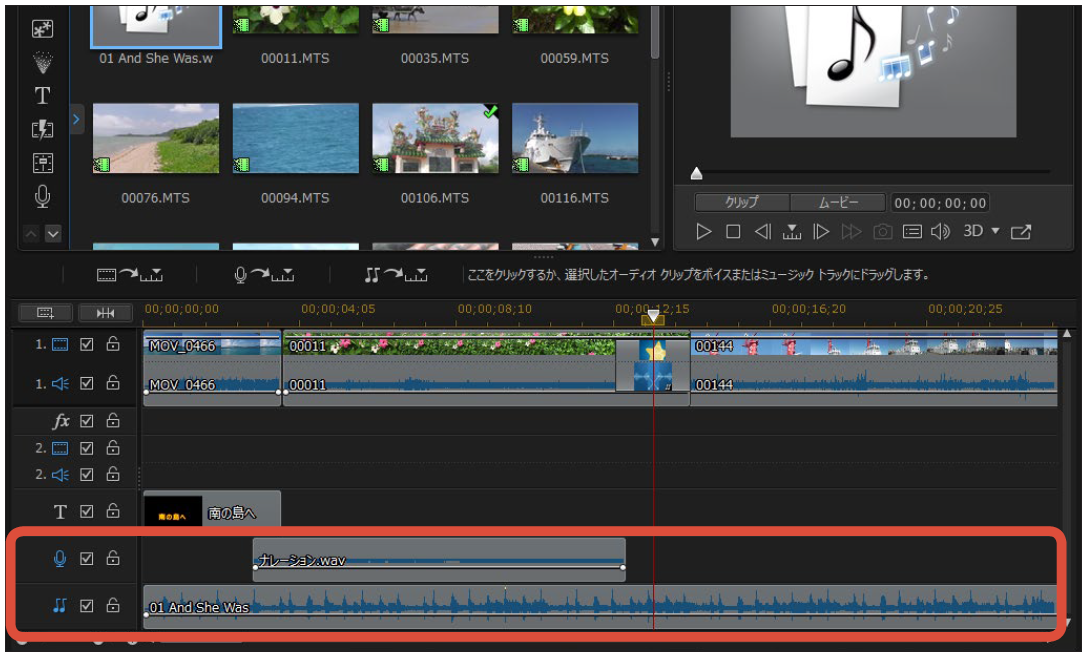
Task: Switch preview to ムービー mode
Action: tap(838, 202)
